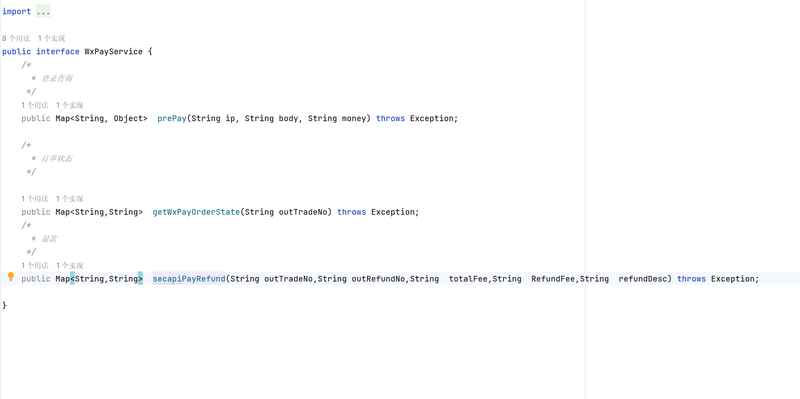800x399 pixels.
Task: Open '1 个用法' hint above getWxPayOrderState
Action: point(35,198)
